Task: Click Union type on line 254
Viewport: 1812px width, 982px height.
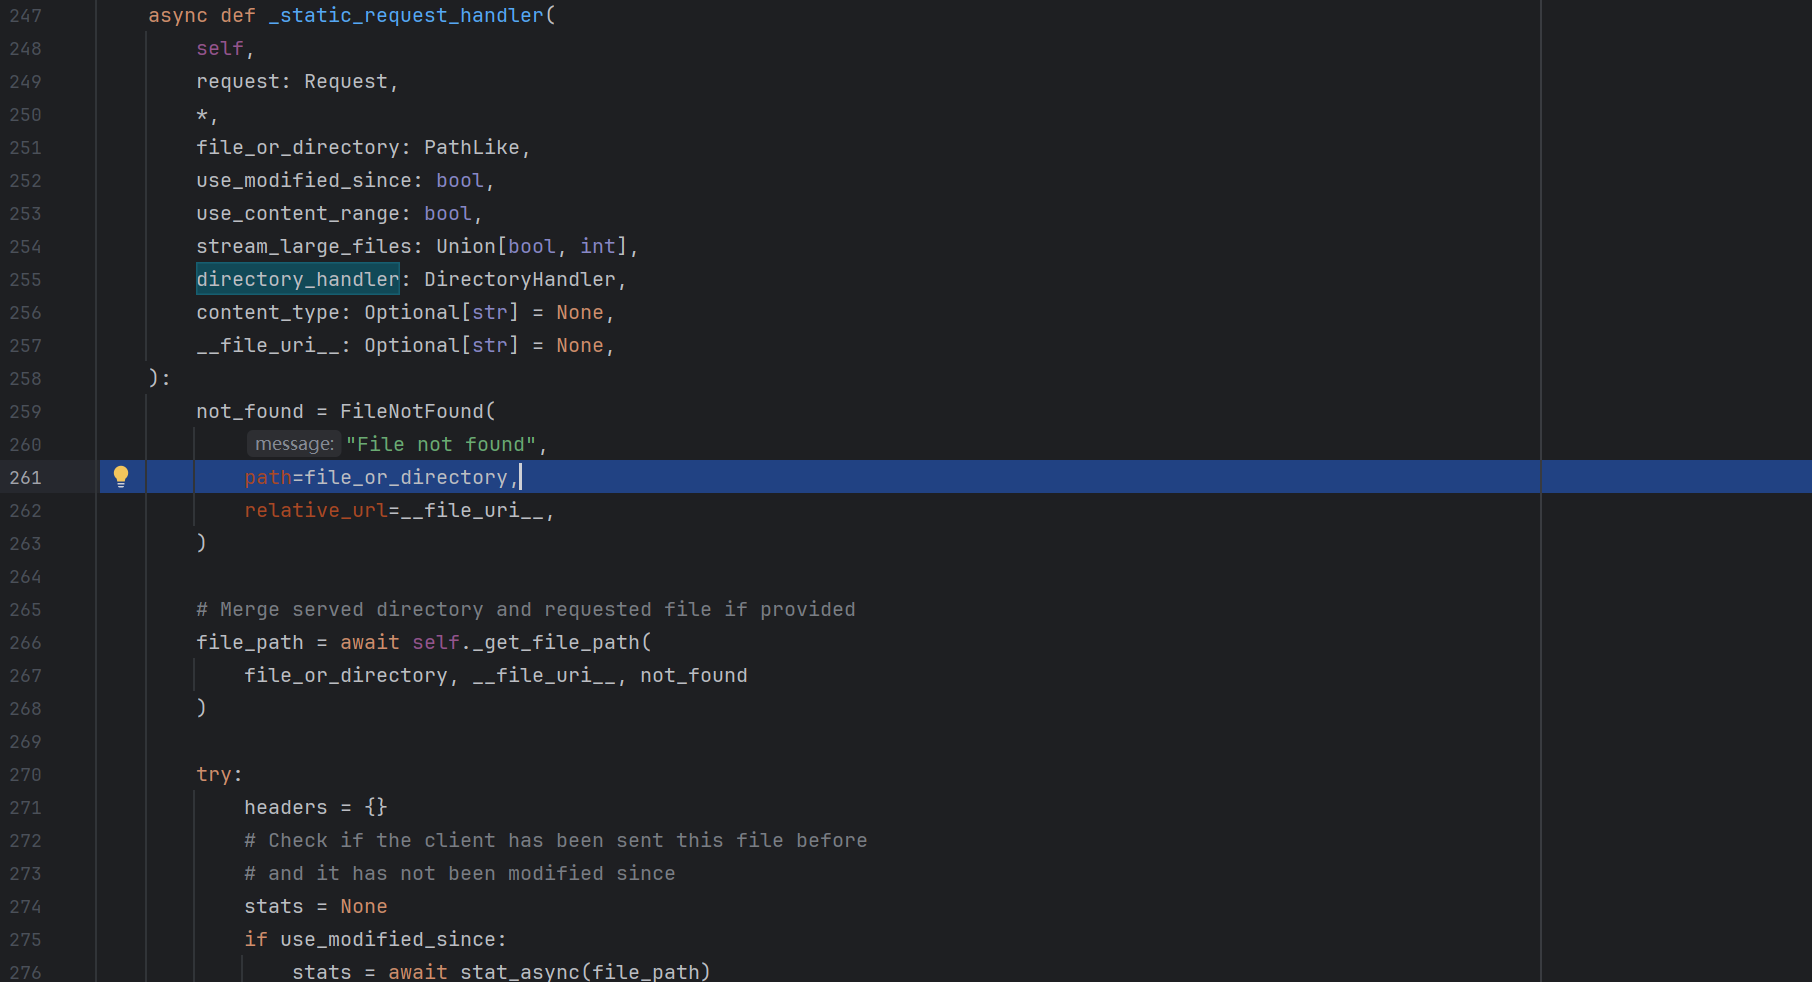Action: [x=466, y=246]
